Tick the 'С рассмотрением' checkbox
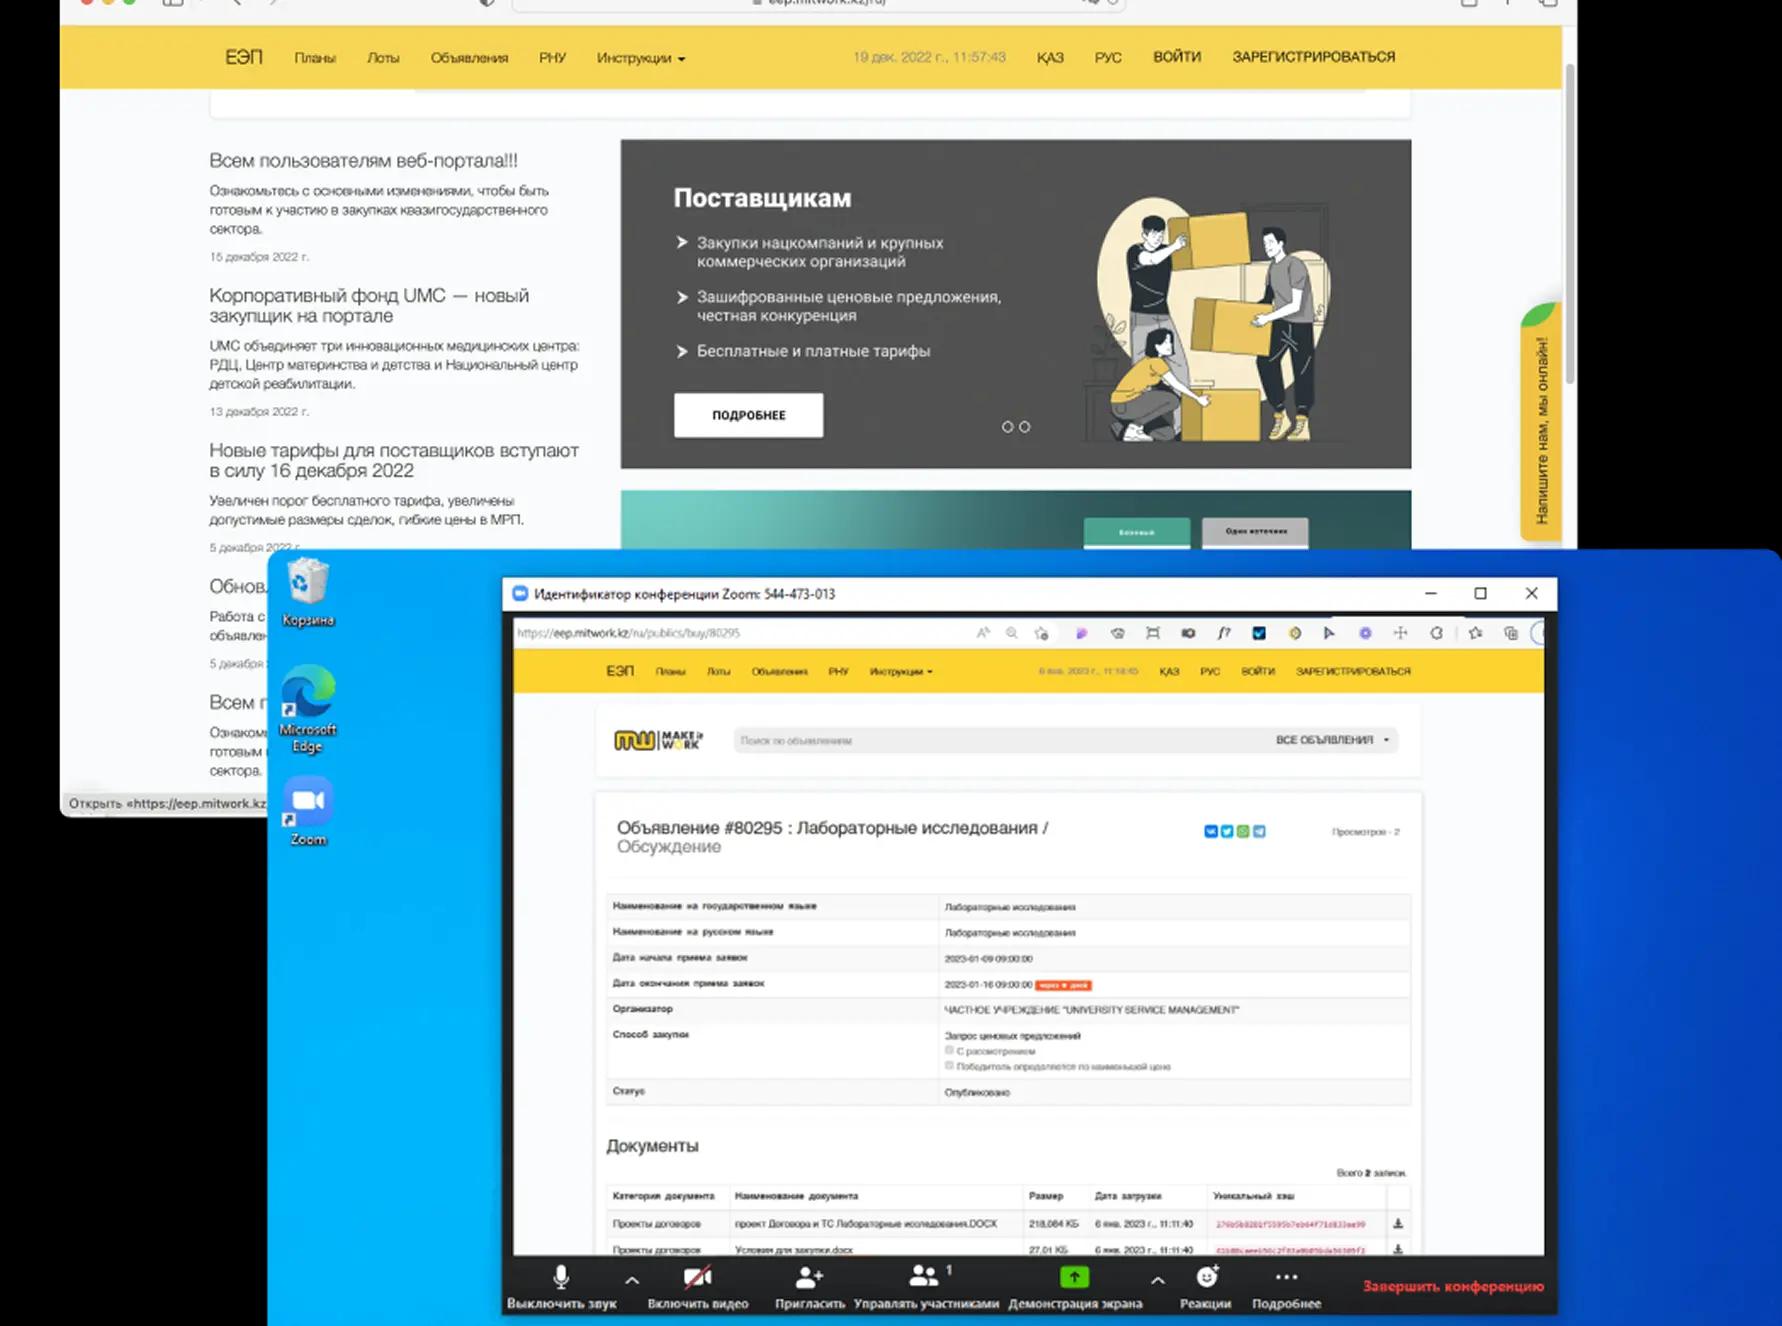 (949, 1051)
